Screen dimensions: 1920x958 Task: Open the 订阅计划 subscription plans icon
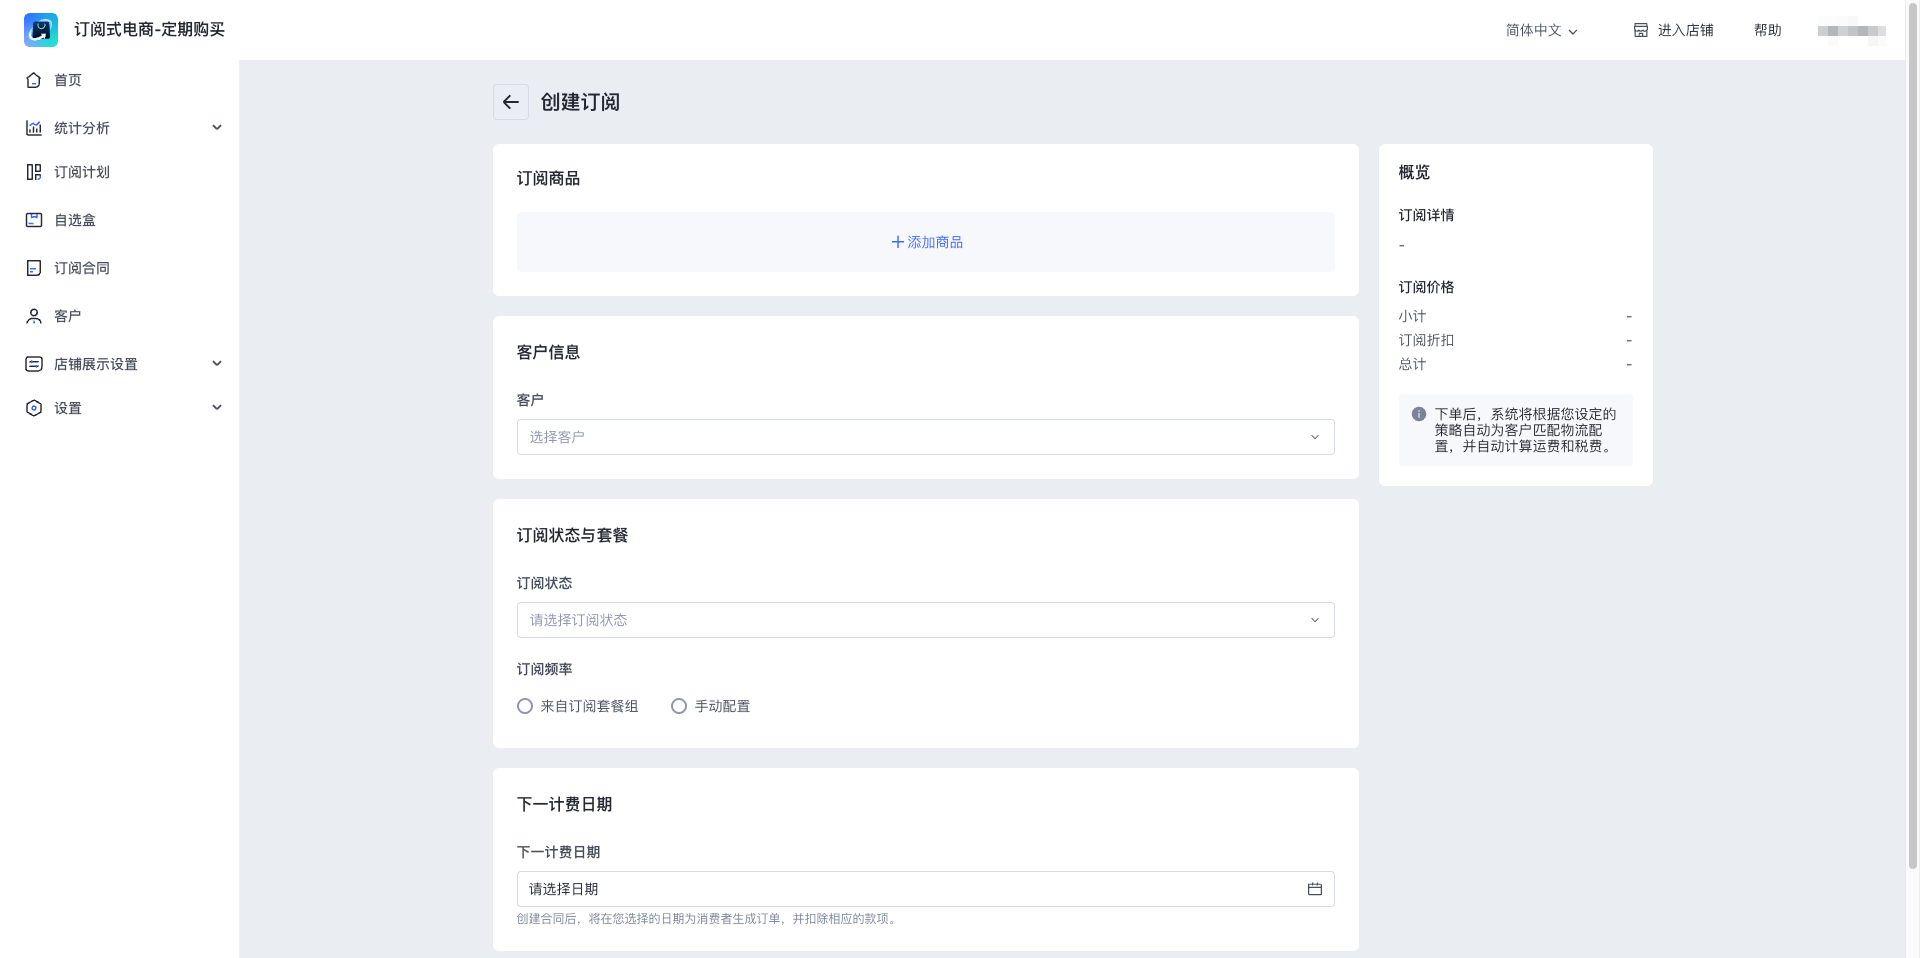(34, 172)
